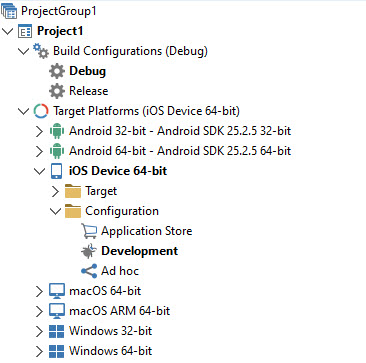
Task: Collapse the Project1 node
Action: tap(8, 31)
